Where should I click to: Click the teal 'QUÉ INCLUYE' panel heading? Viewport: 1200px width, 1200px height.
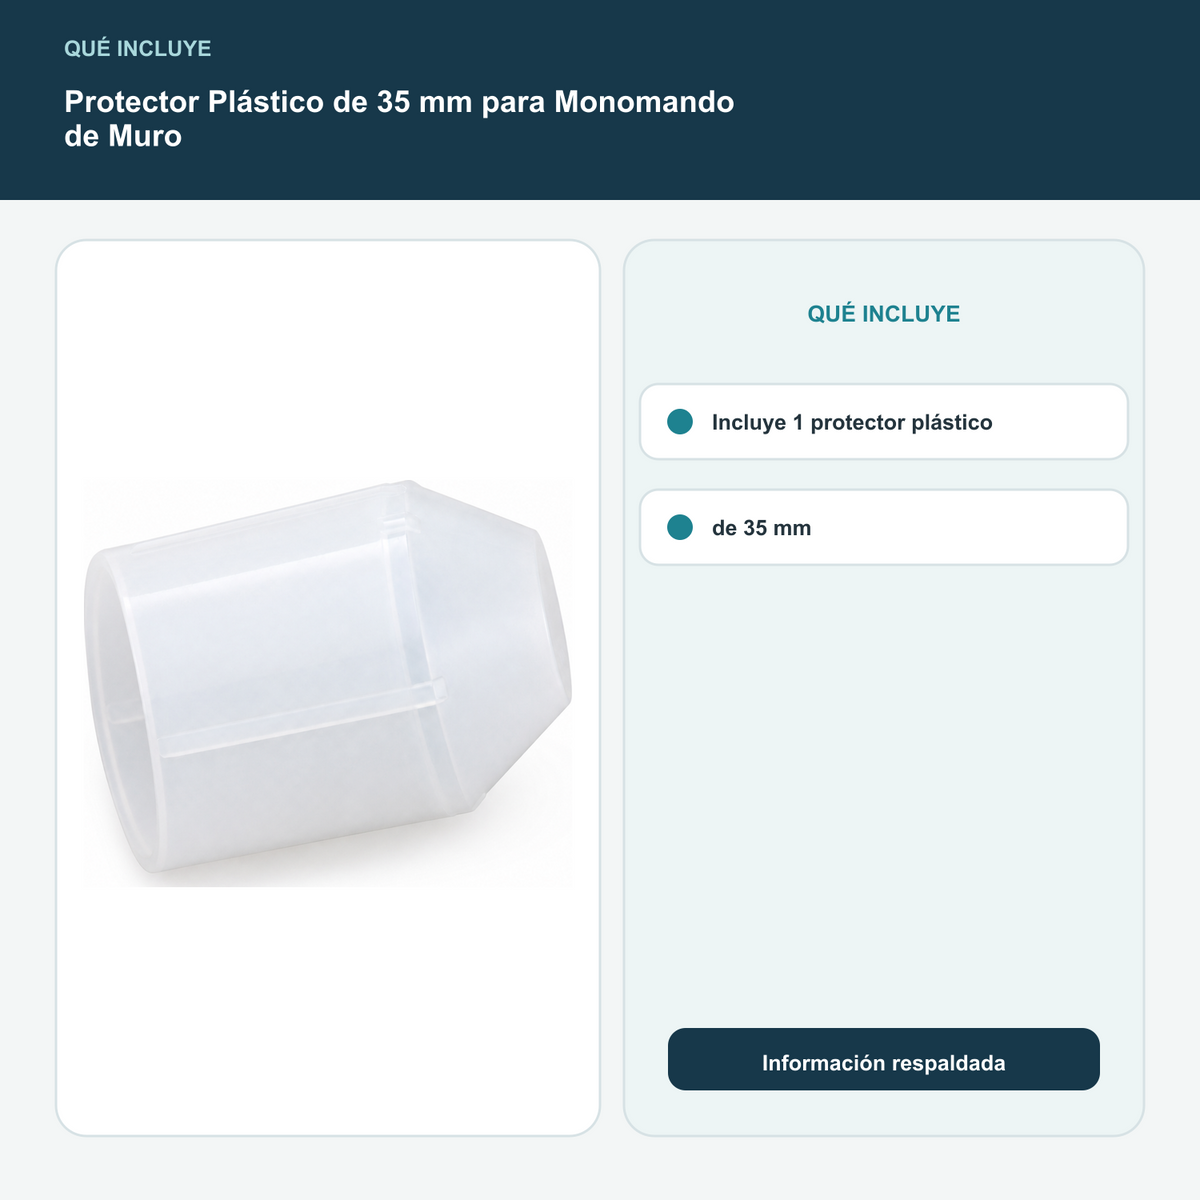pos(884,314)
